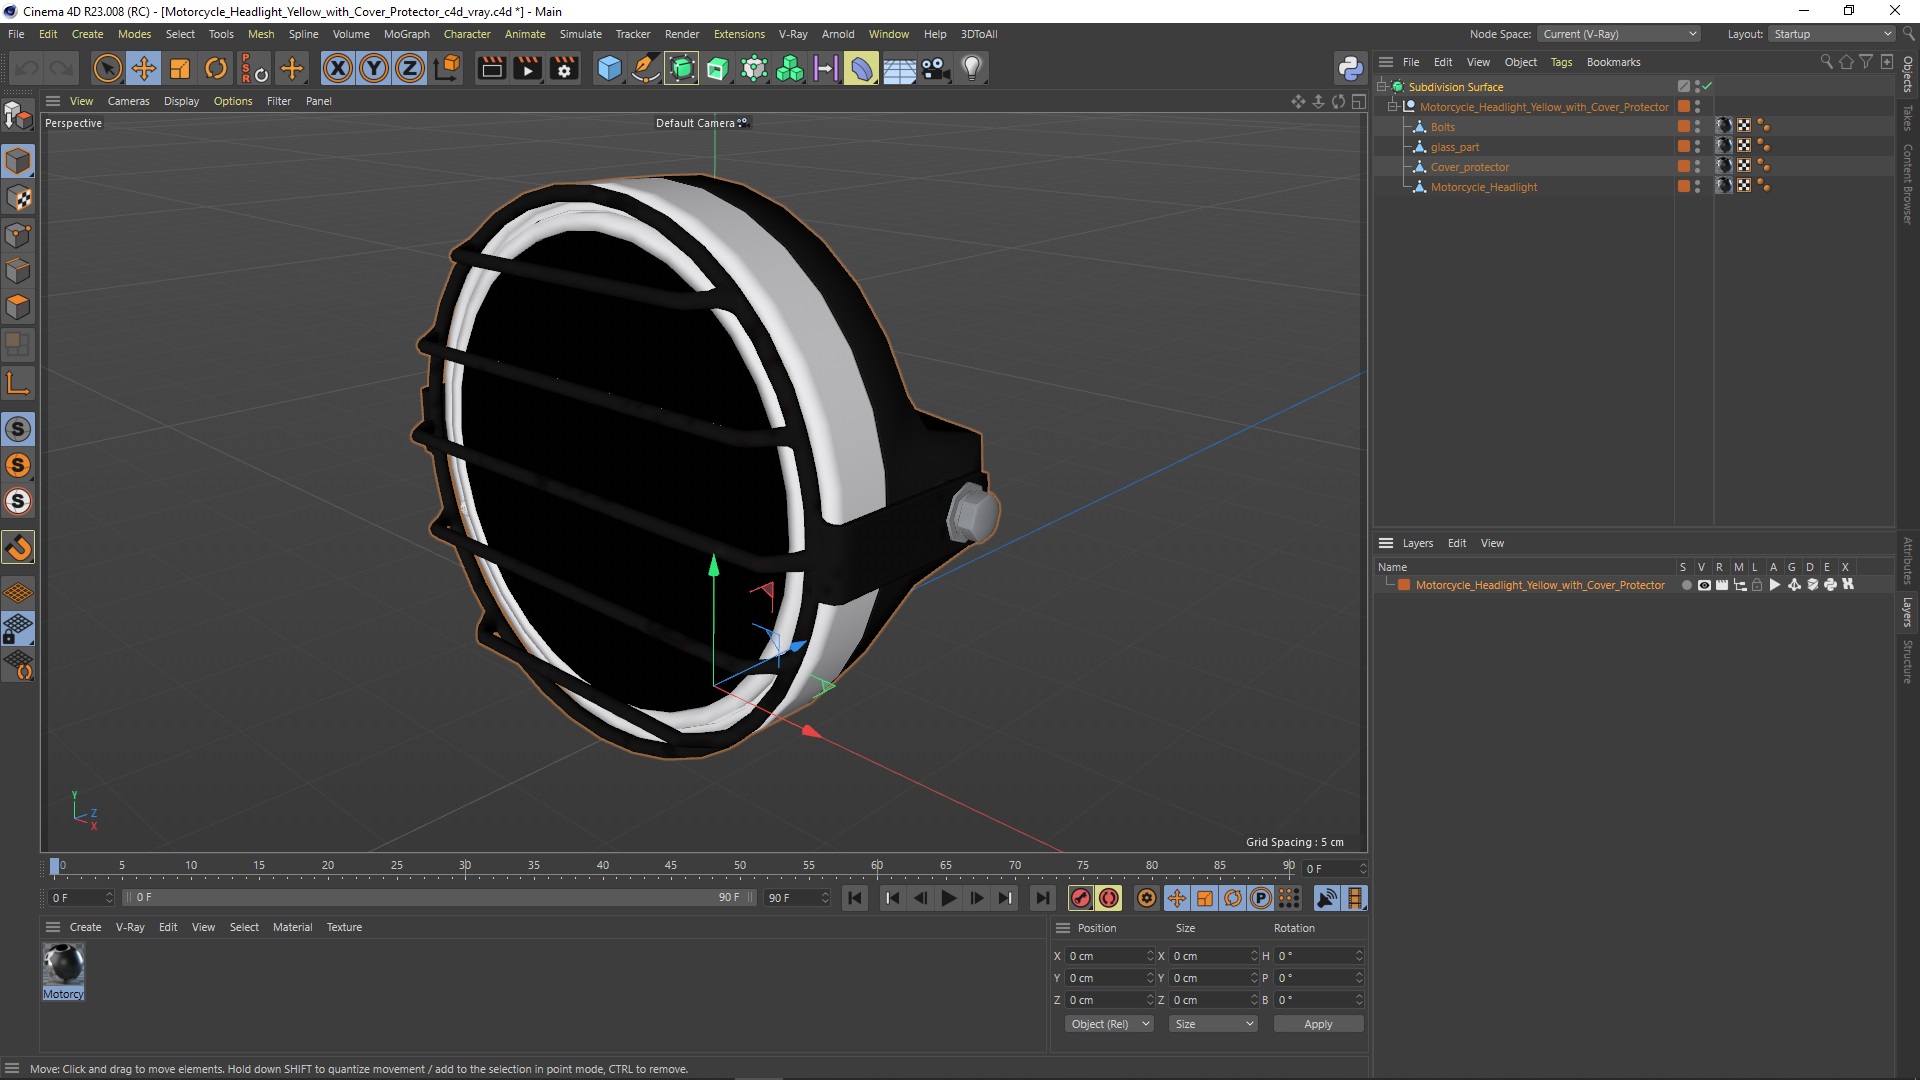Open the Deformer bend icon

(x=862, y=68)
